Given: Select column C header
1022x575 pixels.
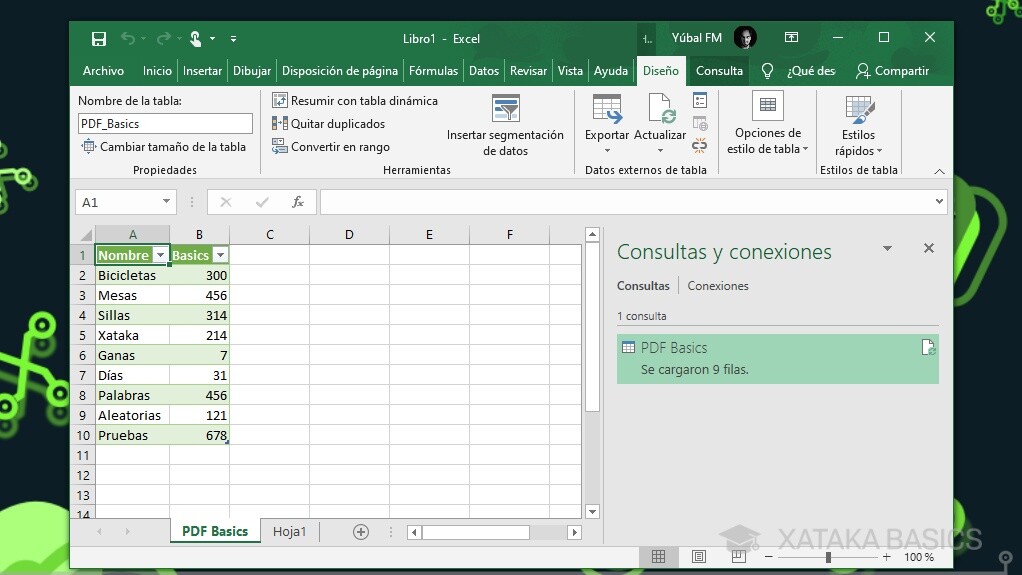Looking at the screenshot, I should 269,234.
